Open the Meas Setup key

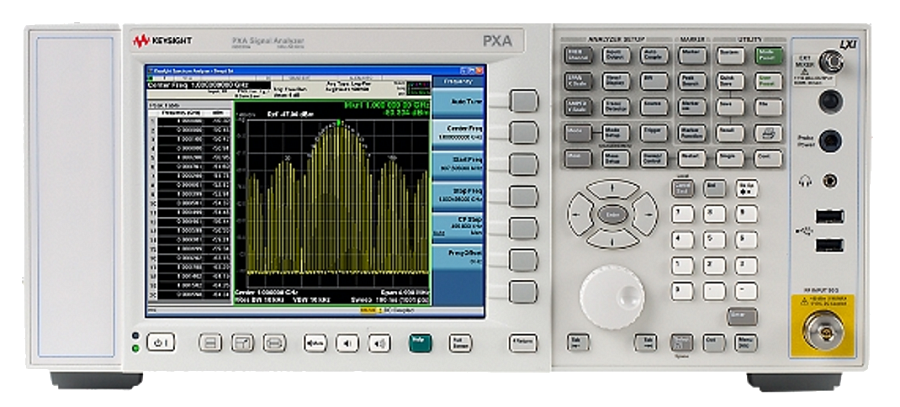(616, 158)
